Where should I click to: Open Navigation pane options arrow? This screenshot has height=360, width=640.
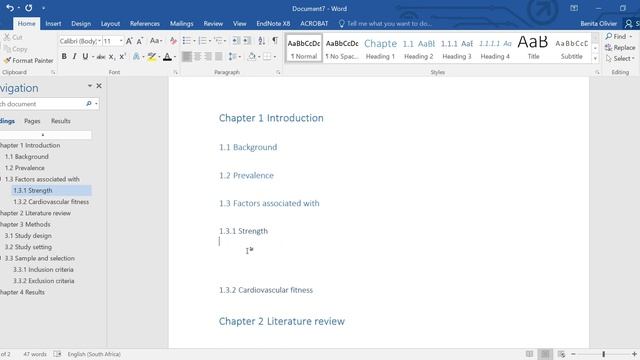pyautogui.click(x=90, y=86)
